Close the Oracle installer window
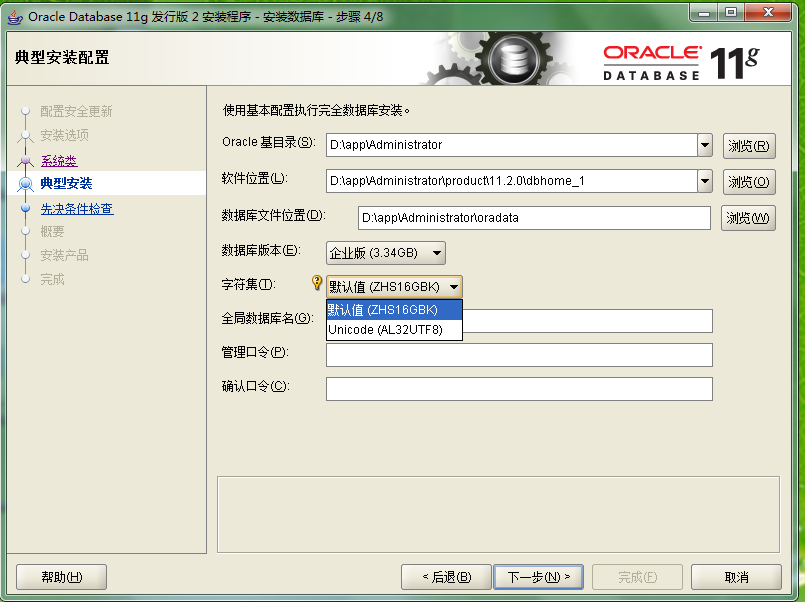 (x=768, y=12)
